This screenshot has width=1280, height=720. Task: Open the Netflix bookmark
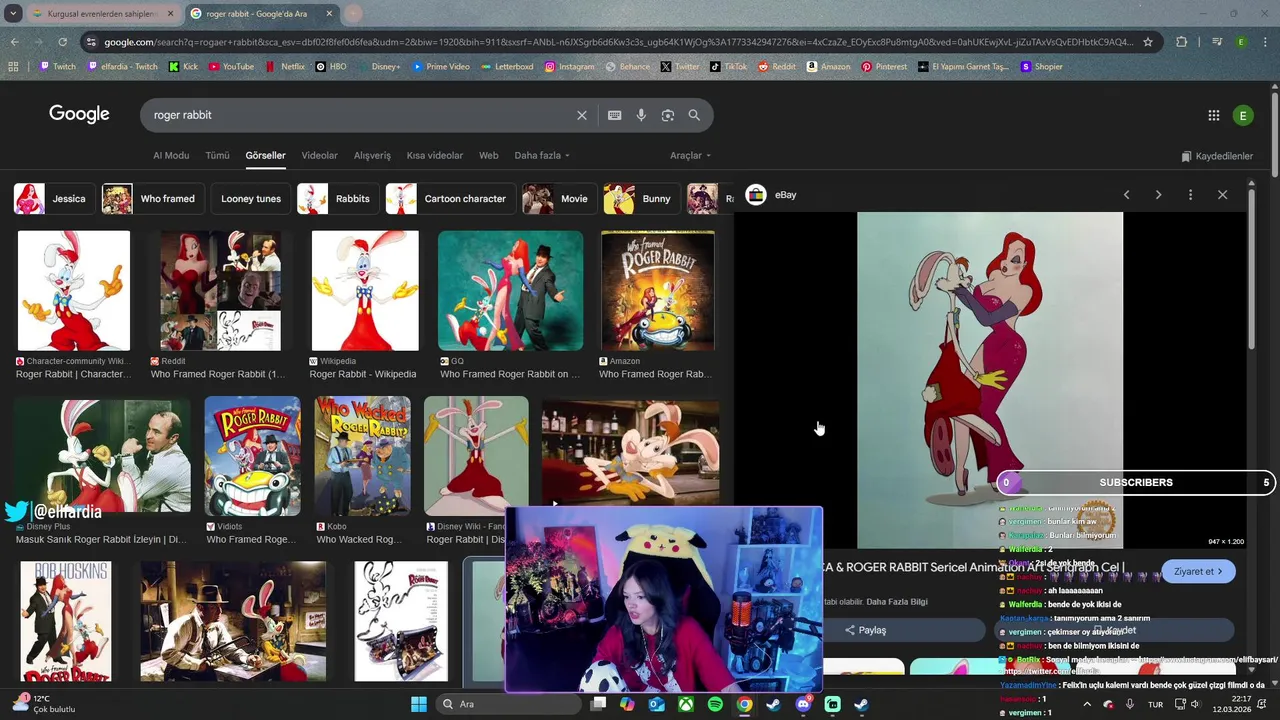click(285, 67)
